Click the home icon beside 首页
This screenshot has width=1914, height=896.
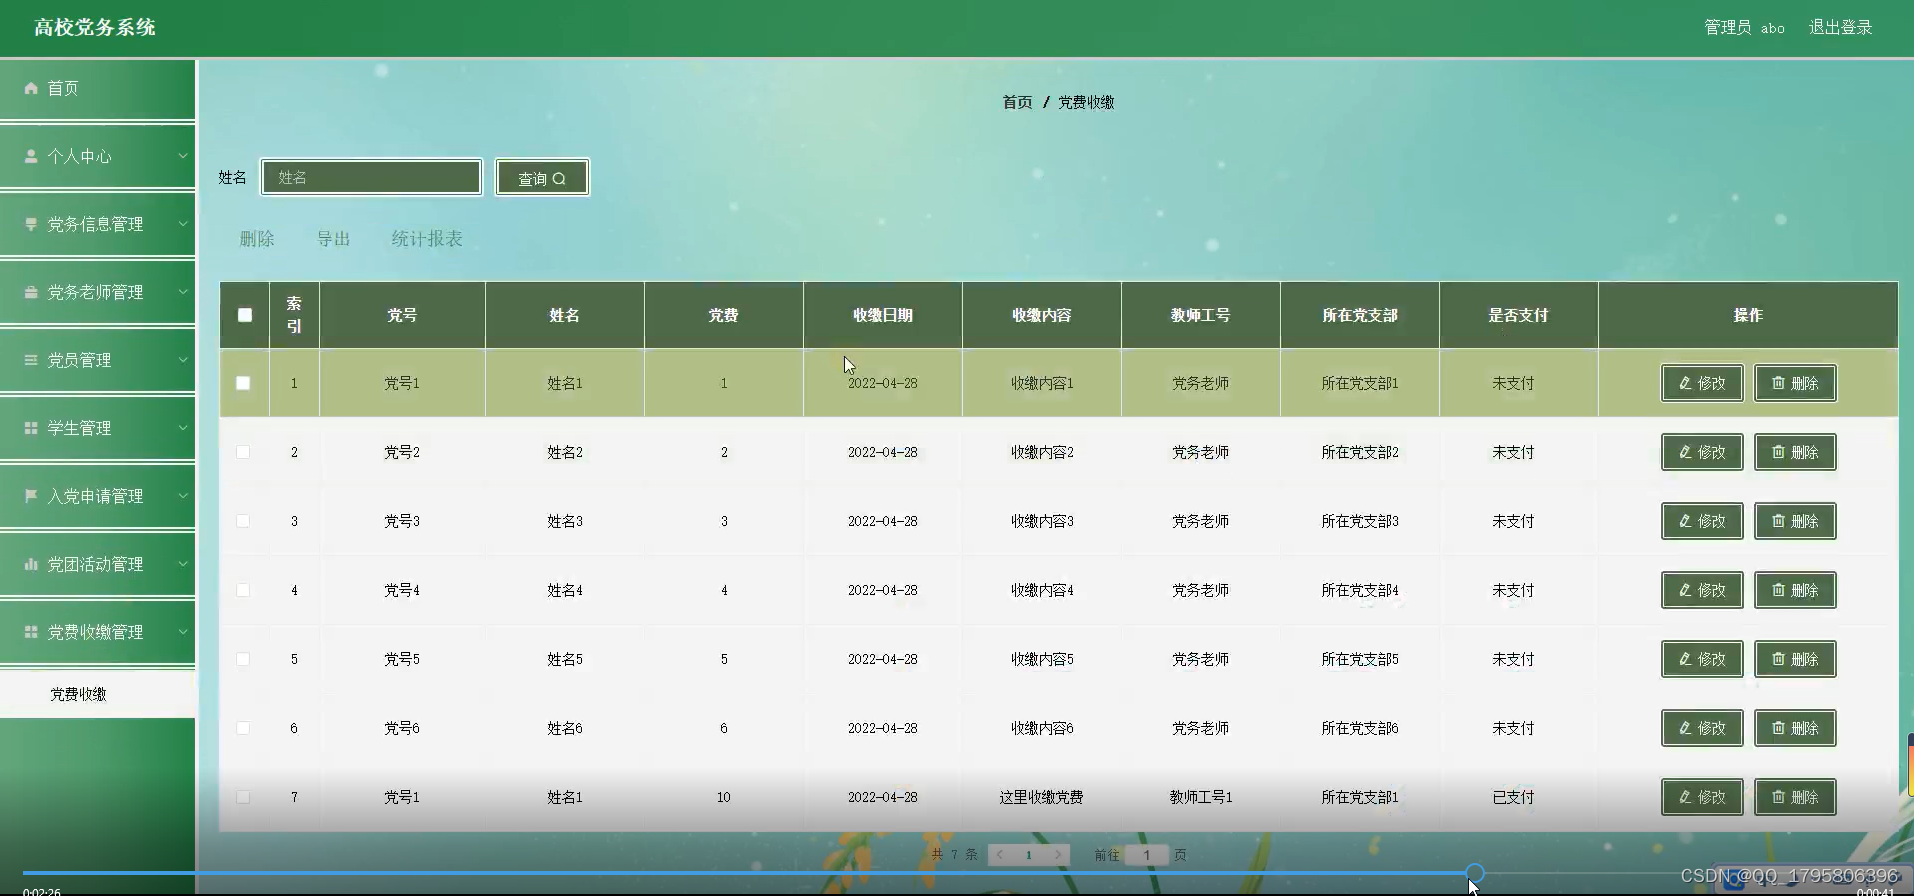click(31, 88)
